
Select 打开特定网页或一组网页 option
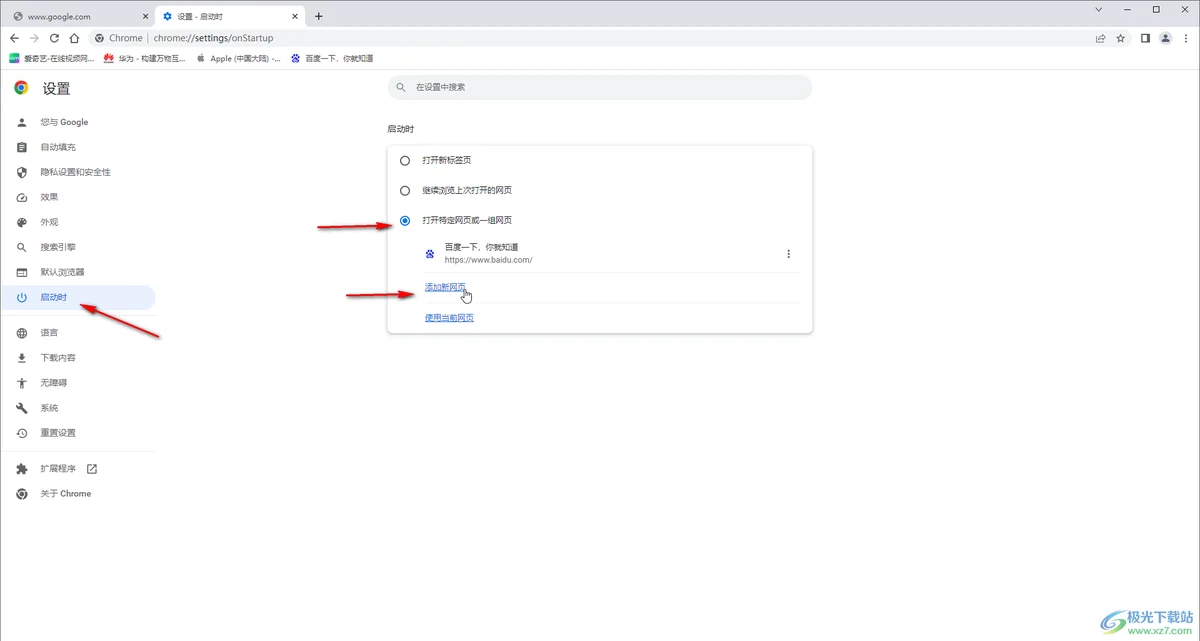[405, 220]
